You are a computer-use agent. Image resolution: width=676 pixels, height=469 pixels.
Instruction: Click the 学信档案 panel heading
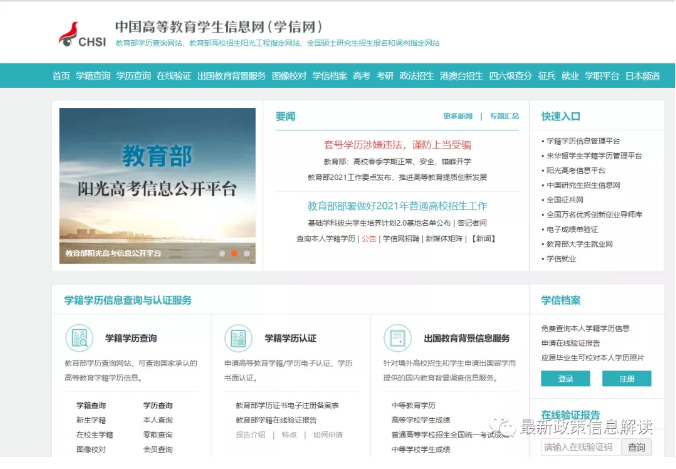tap(561, 300)
